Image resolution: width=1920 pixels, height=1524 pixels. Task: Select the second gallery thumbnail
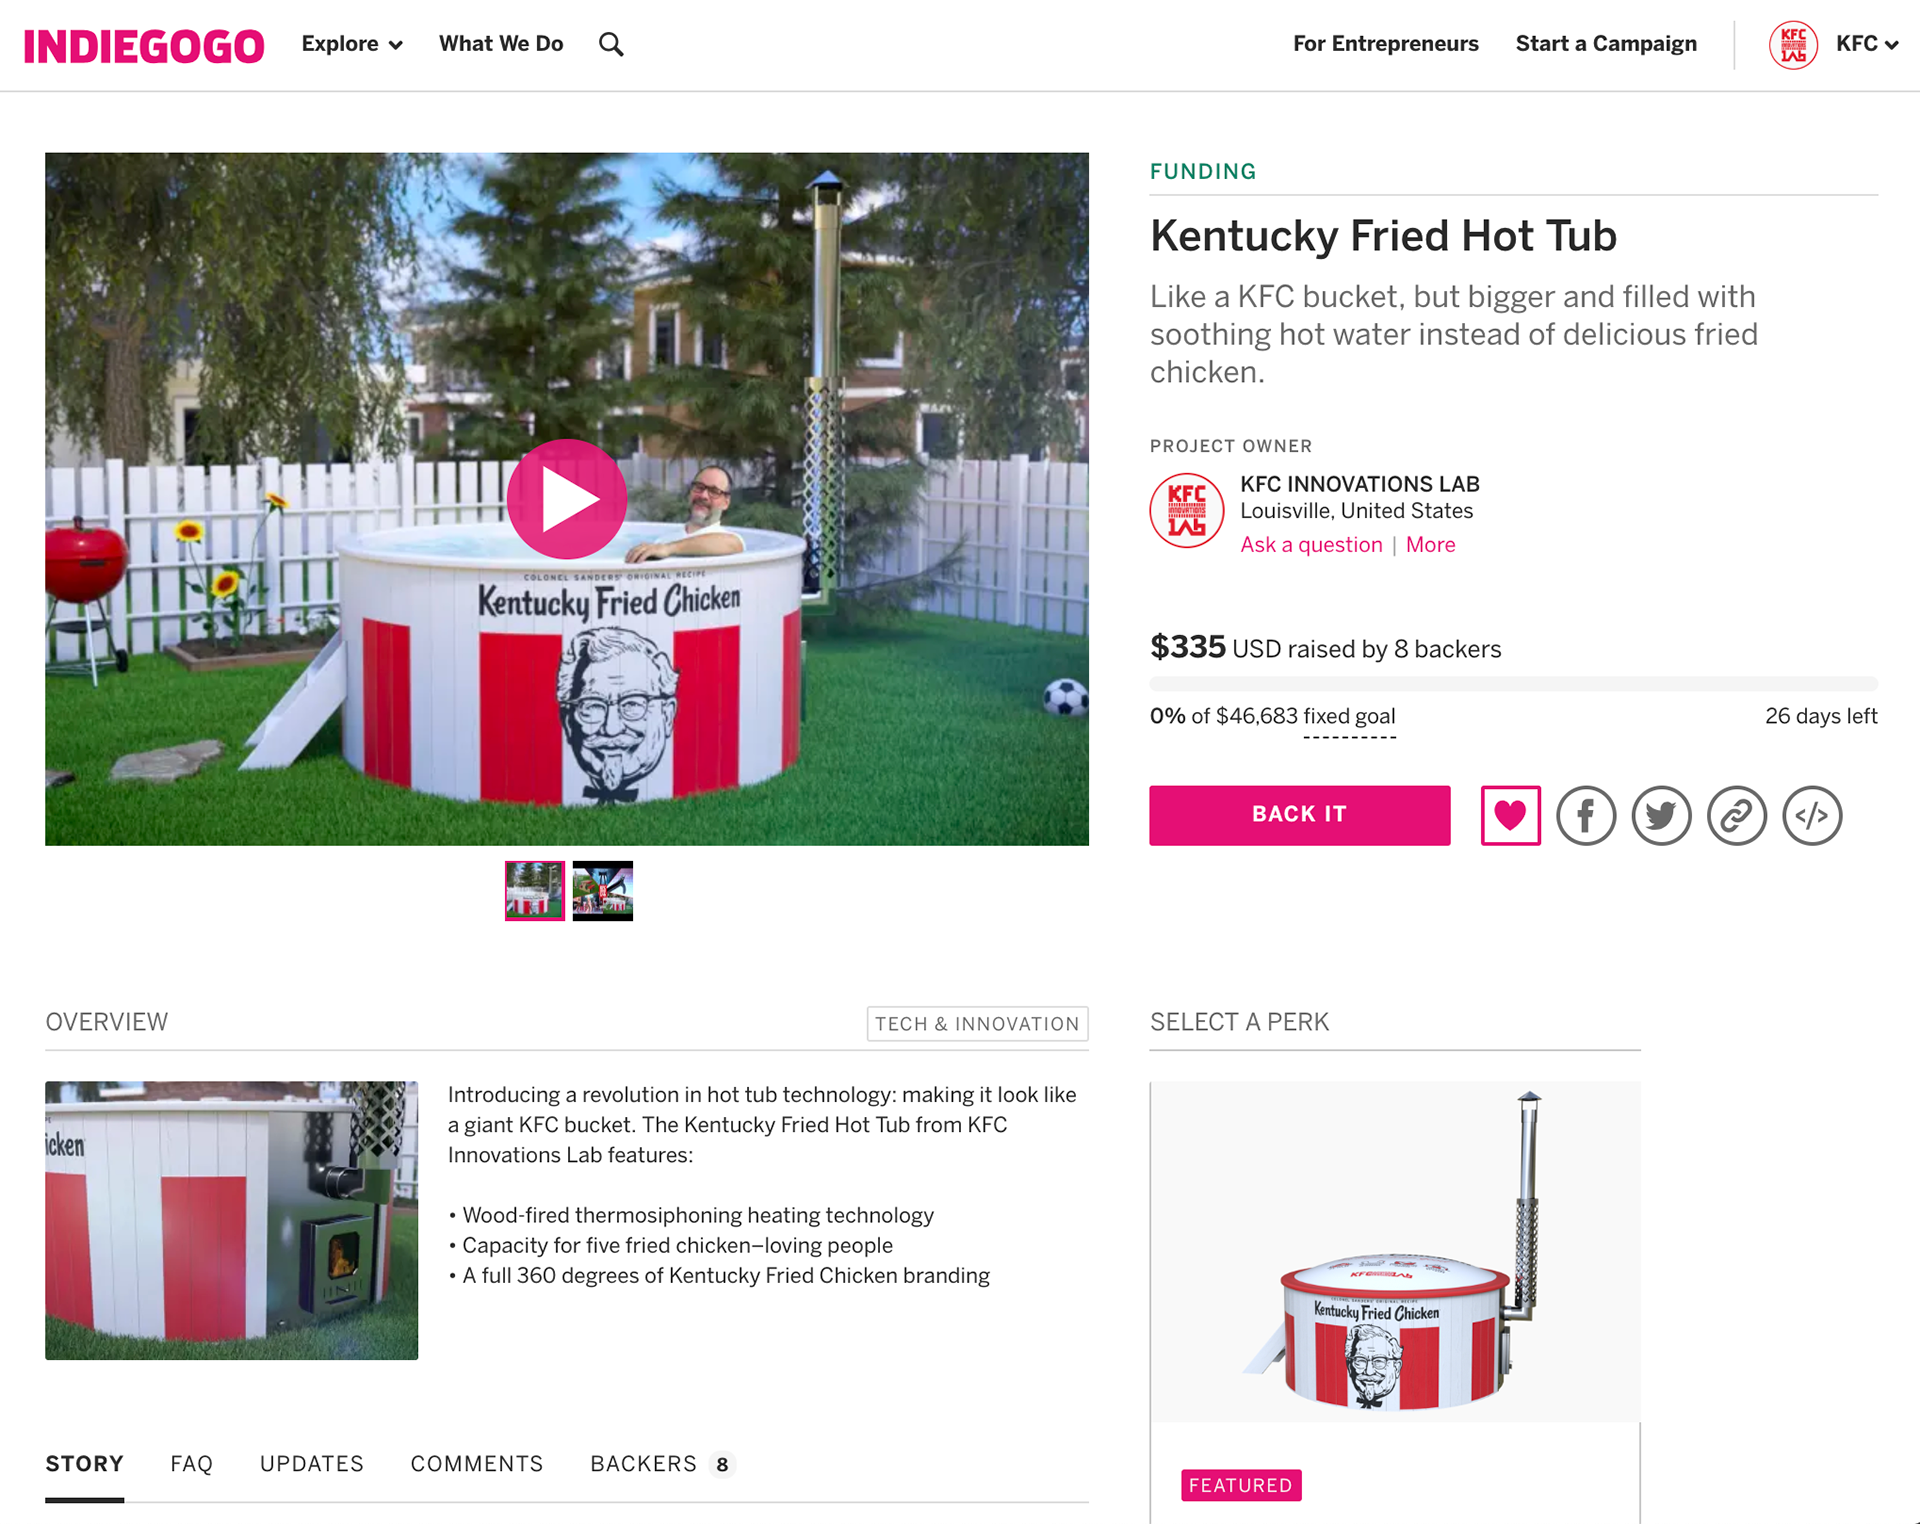pos(602,890)
